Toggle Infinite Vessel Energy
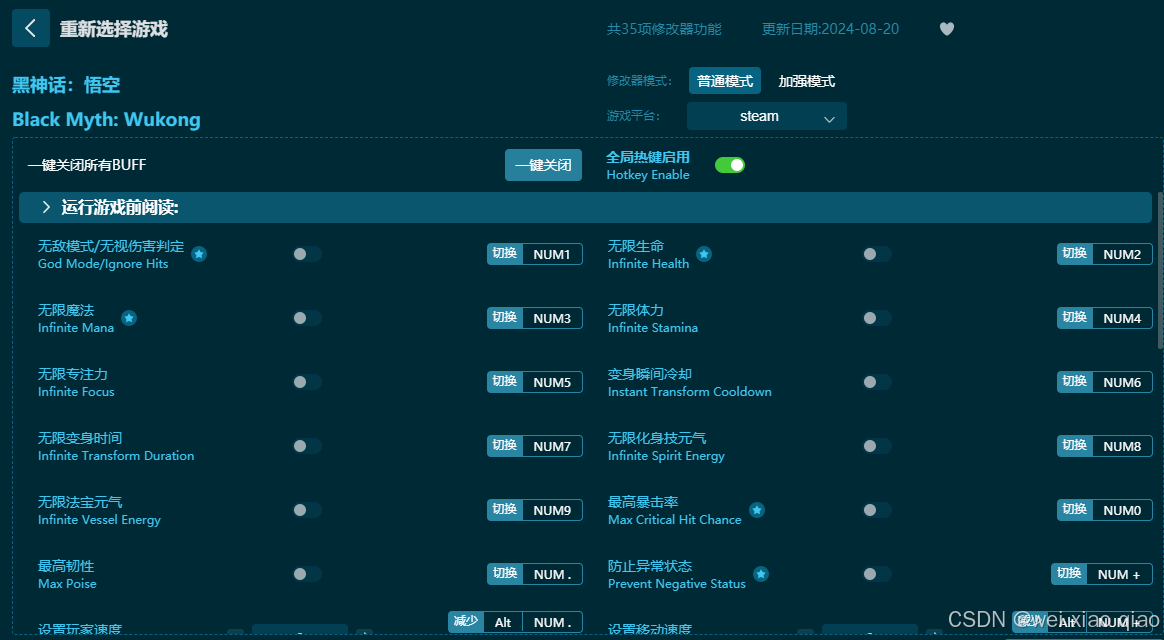Image resolution: width=1164 pixels, height=640 pixels. [307, 509]
